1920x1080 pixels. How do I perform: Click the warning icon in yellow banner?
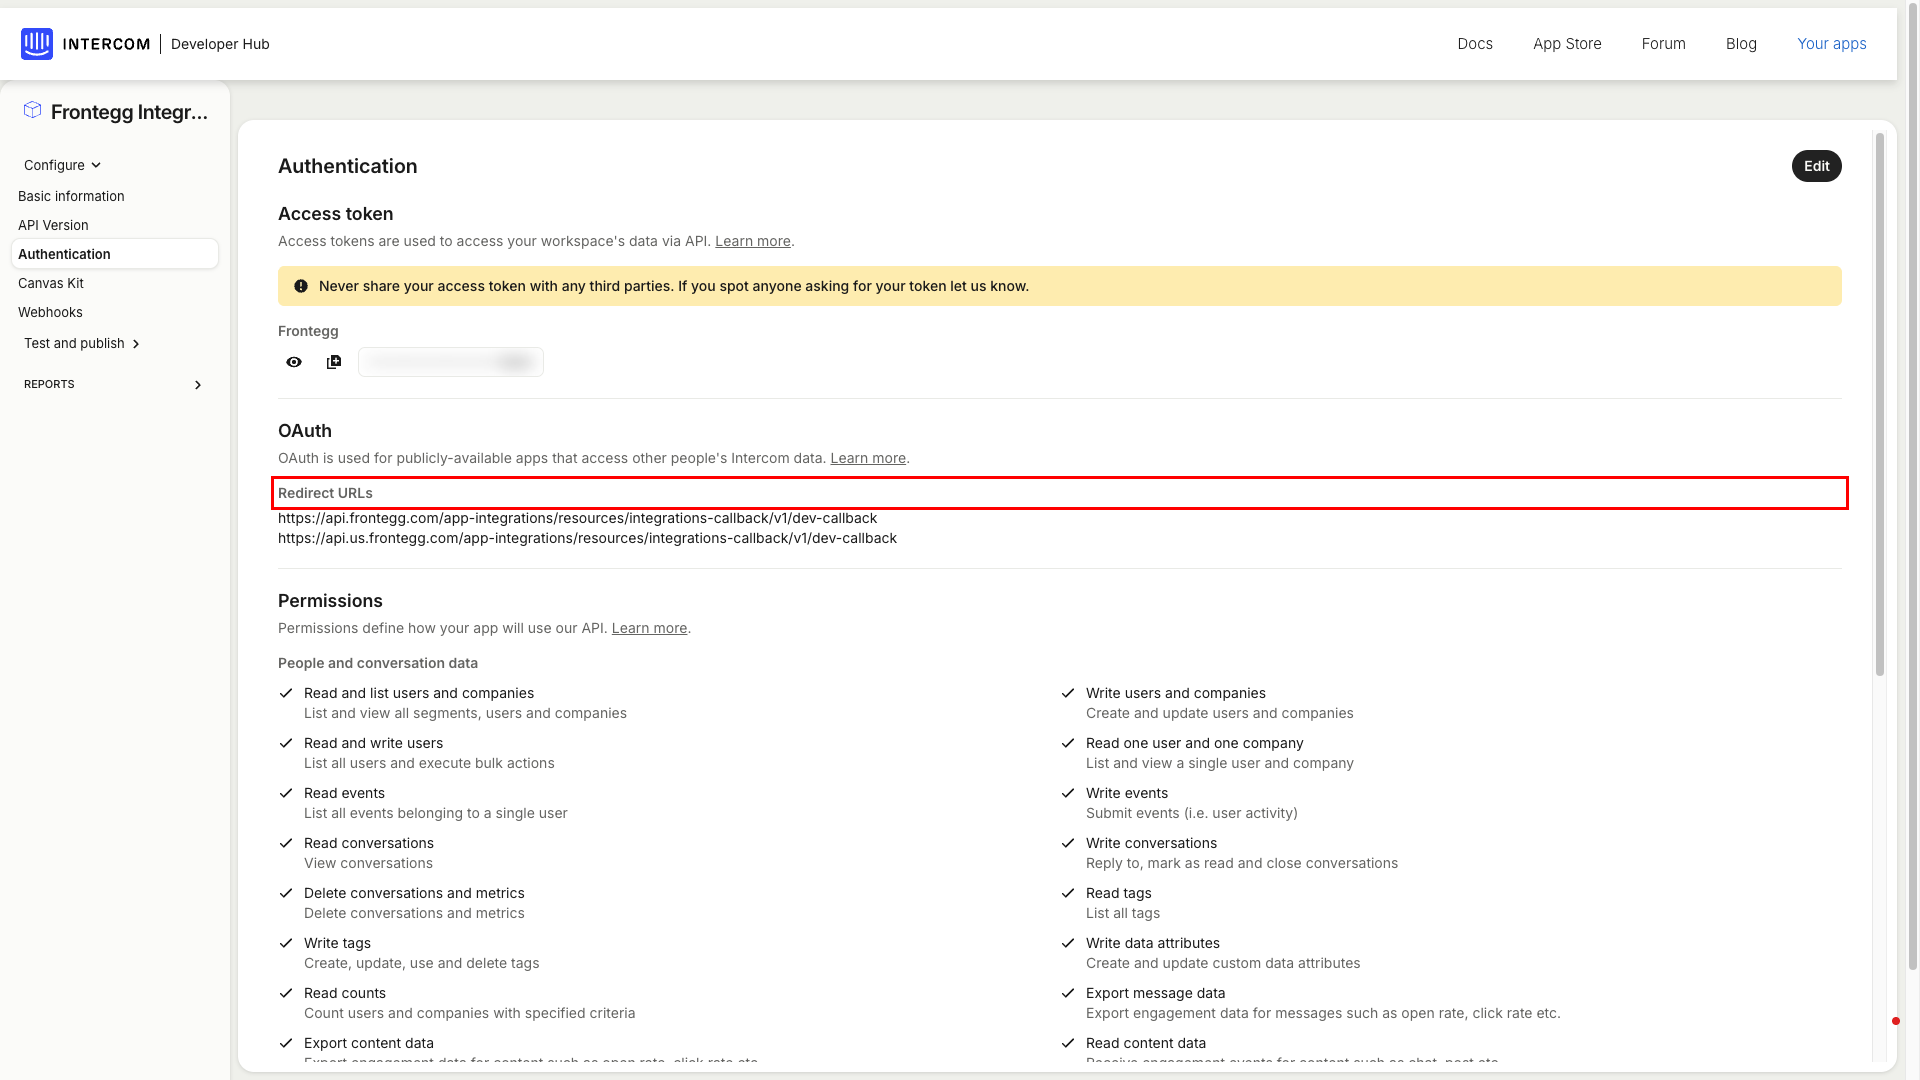coord(301,286)
